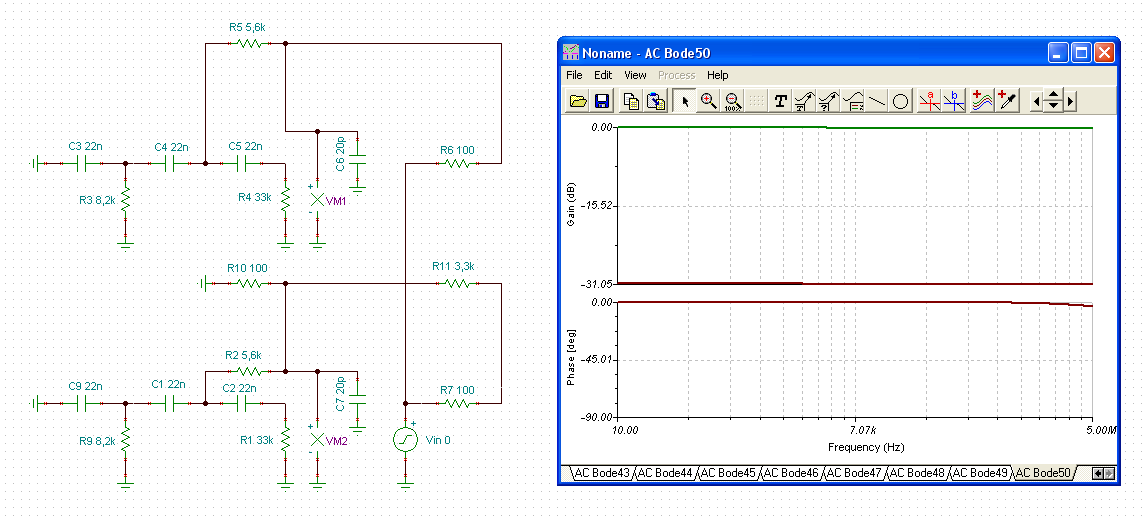
Task: Save the diagram with the floppy icon
Action: point(602,102)
